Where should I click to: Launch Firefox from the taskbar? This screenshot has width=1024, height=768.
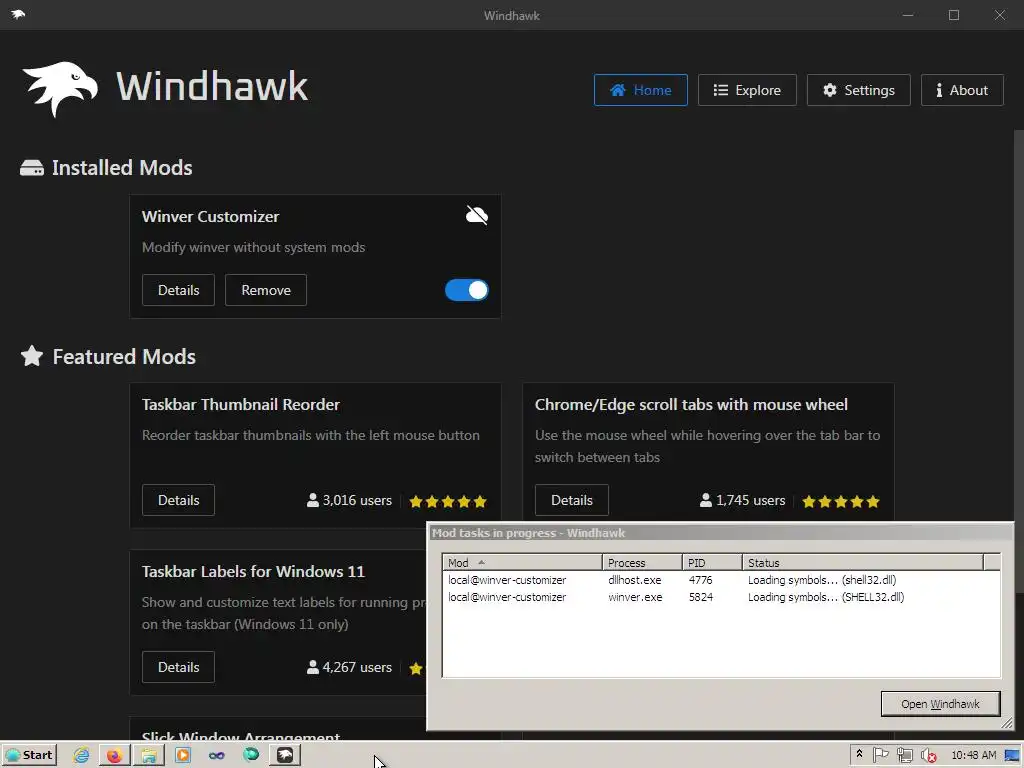(115, 755)
